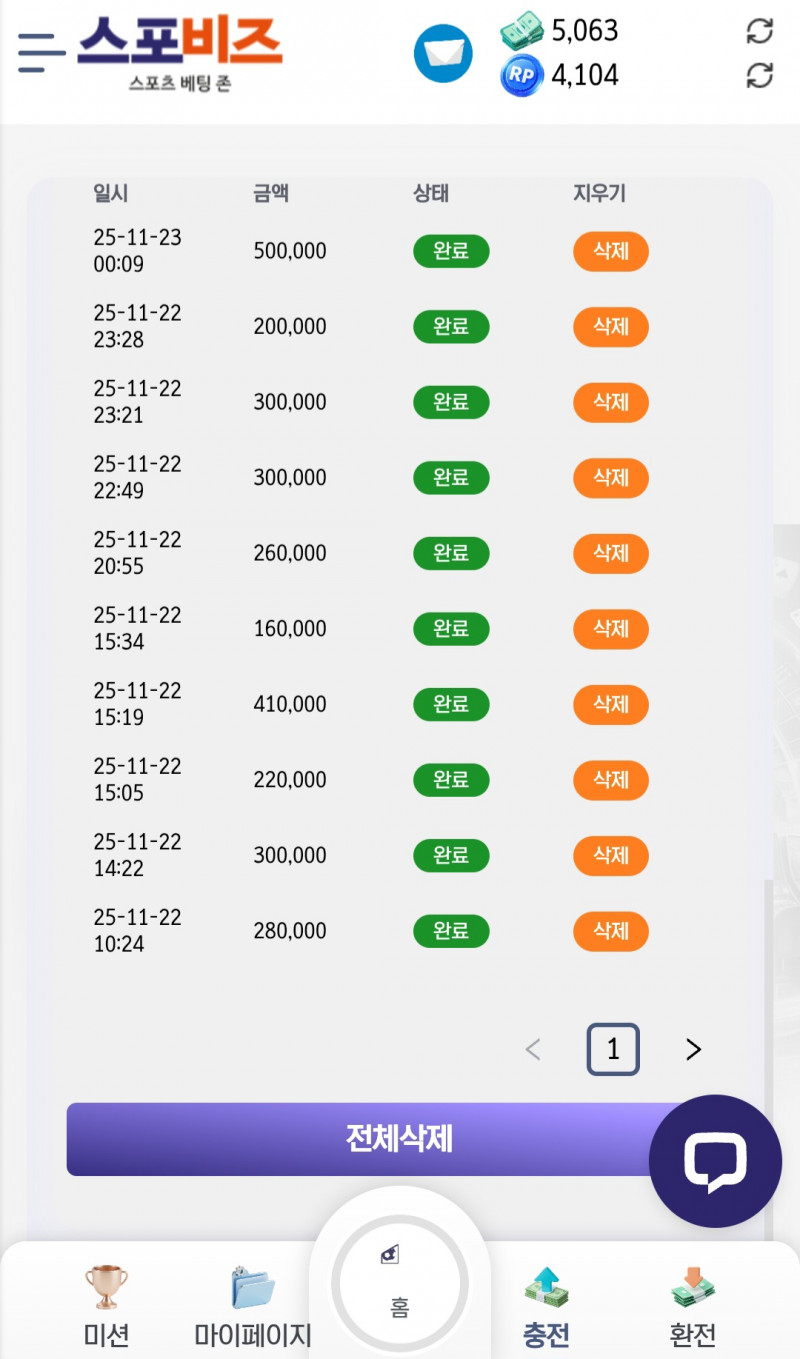Go to the next page arrow

coord(693,1049)
